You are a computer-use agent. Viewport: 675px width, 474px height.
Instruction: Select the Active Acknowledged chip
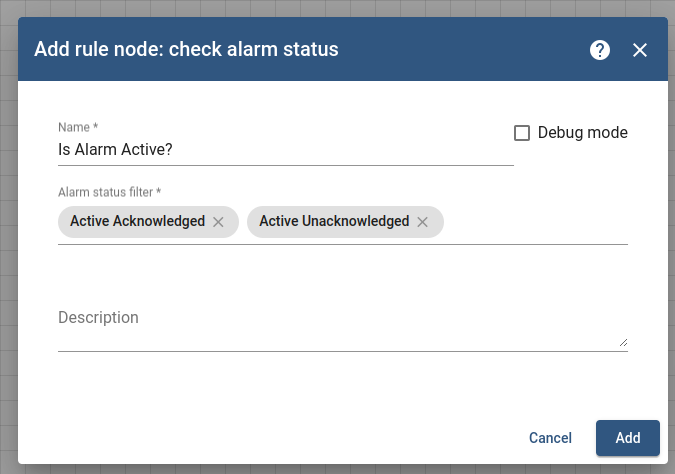(137, 221)
